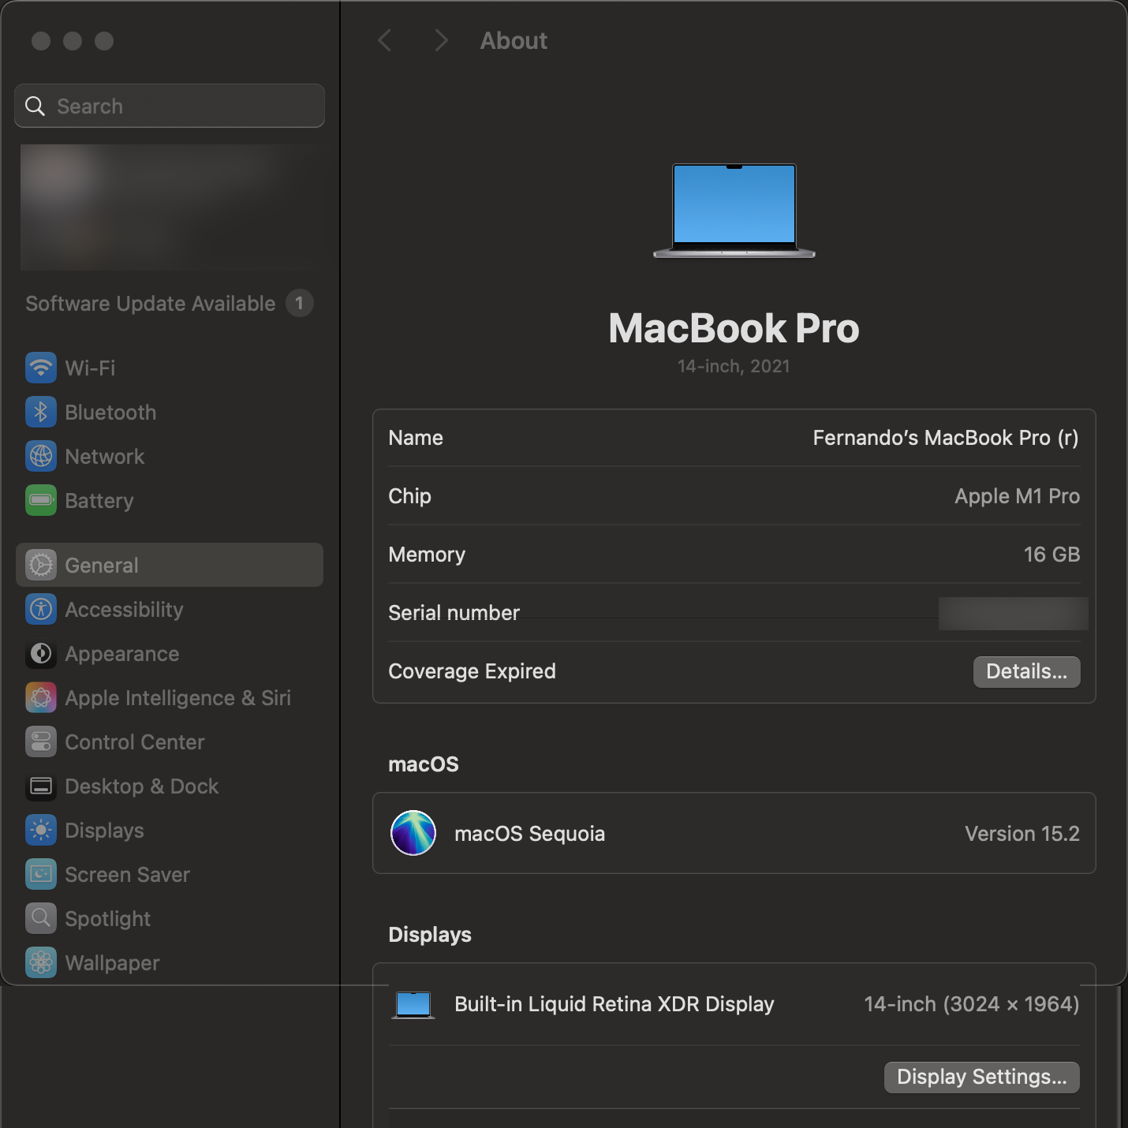Focus the Search field
1128x1128 pixels.
point(169,106)
